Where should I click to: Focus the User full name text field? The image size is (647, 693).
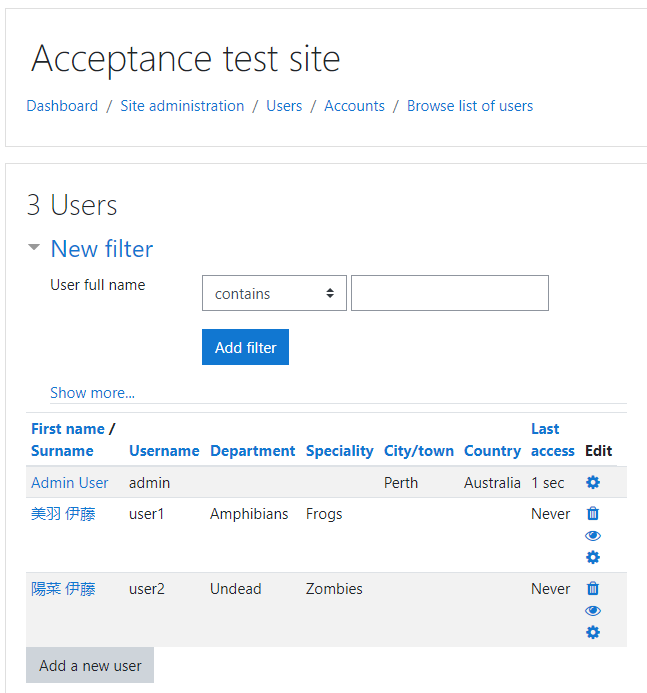point(450,293)
